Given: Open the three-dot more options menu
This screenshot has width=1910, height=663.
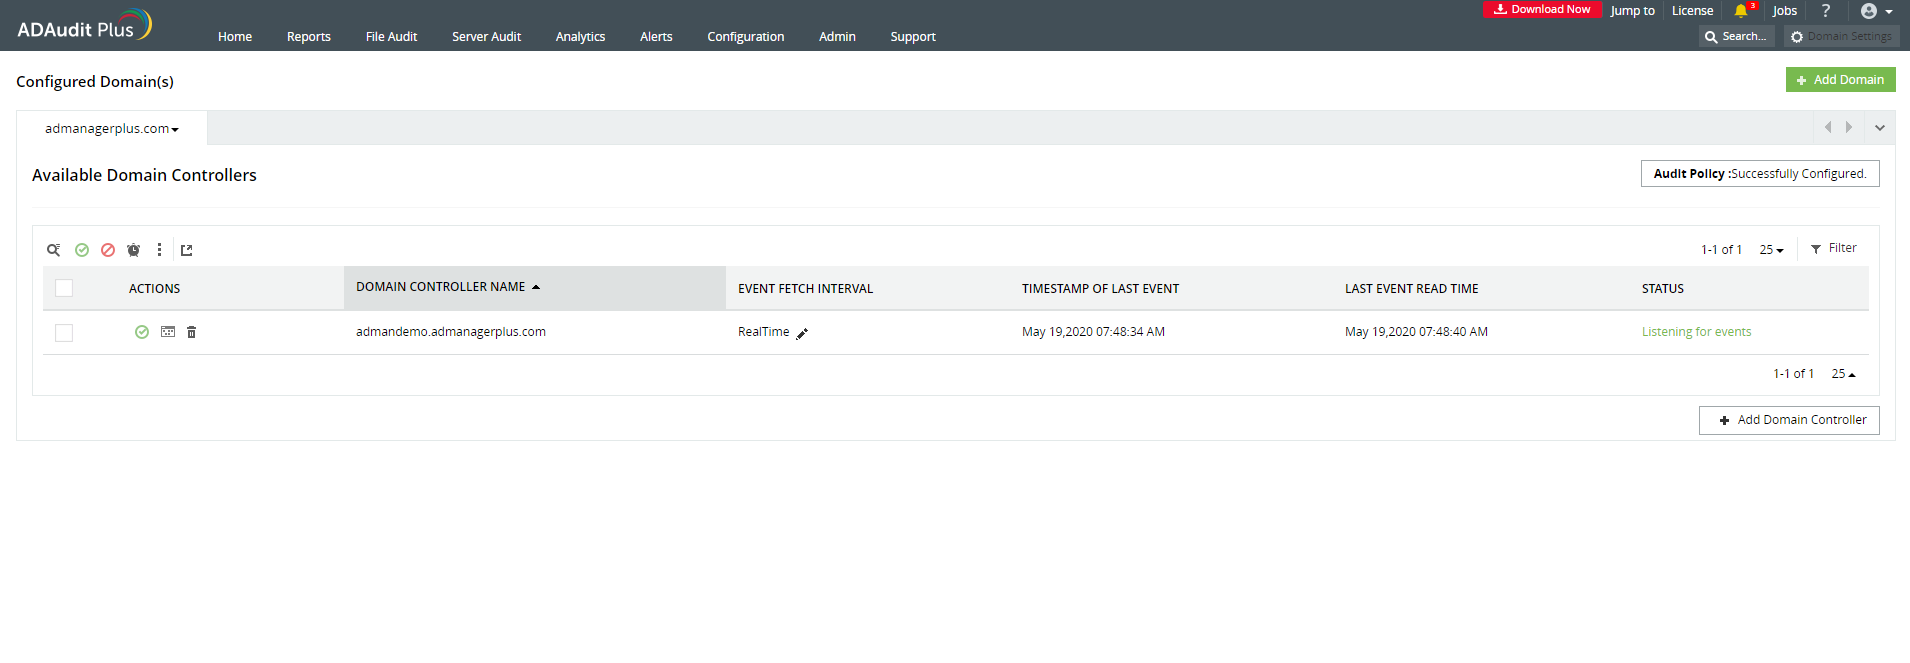Looking at the screenshot, I should [159, 250].
